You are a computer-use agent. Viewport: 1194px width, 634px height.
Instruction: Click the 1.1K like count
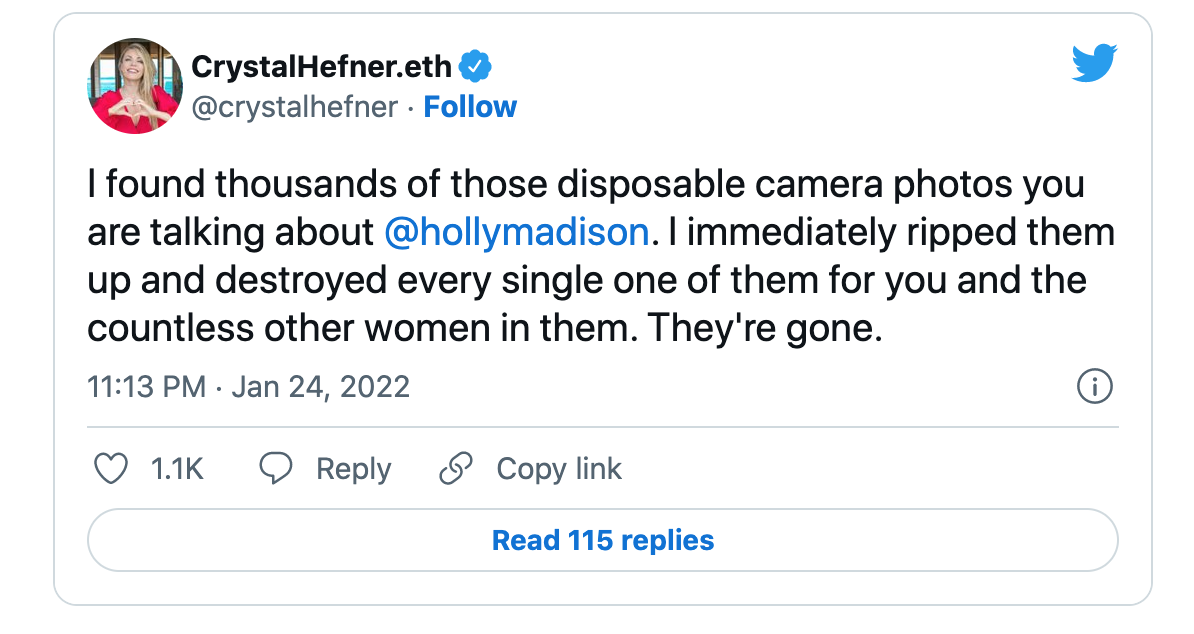pyautogui.click(x=177, y=469)
